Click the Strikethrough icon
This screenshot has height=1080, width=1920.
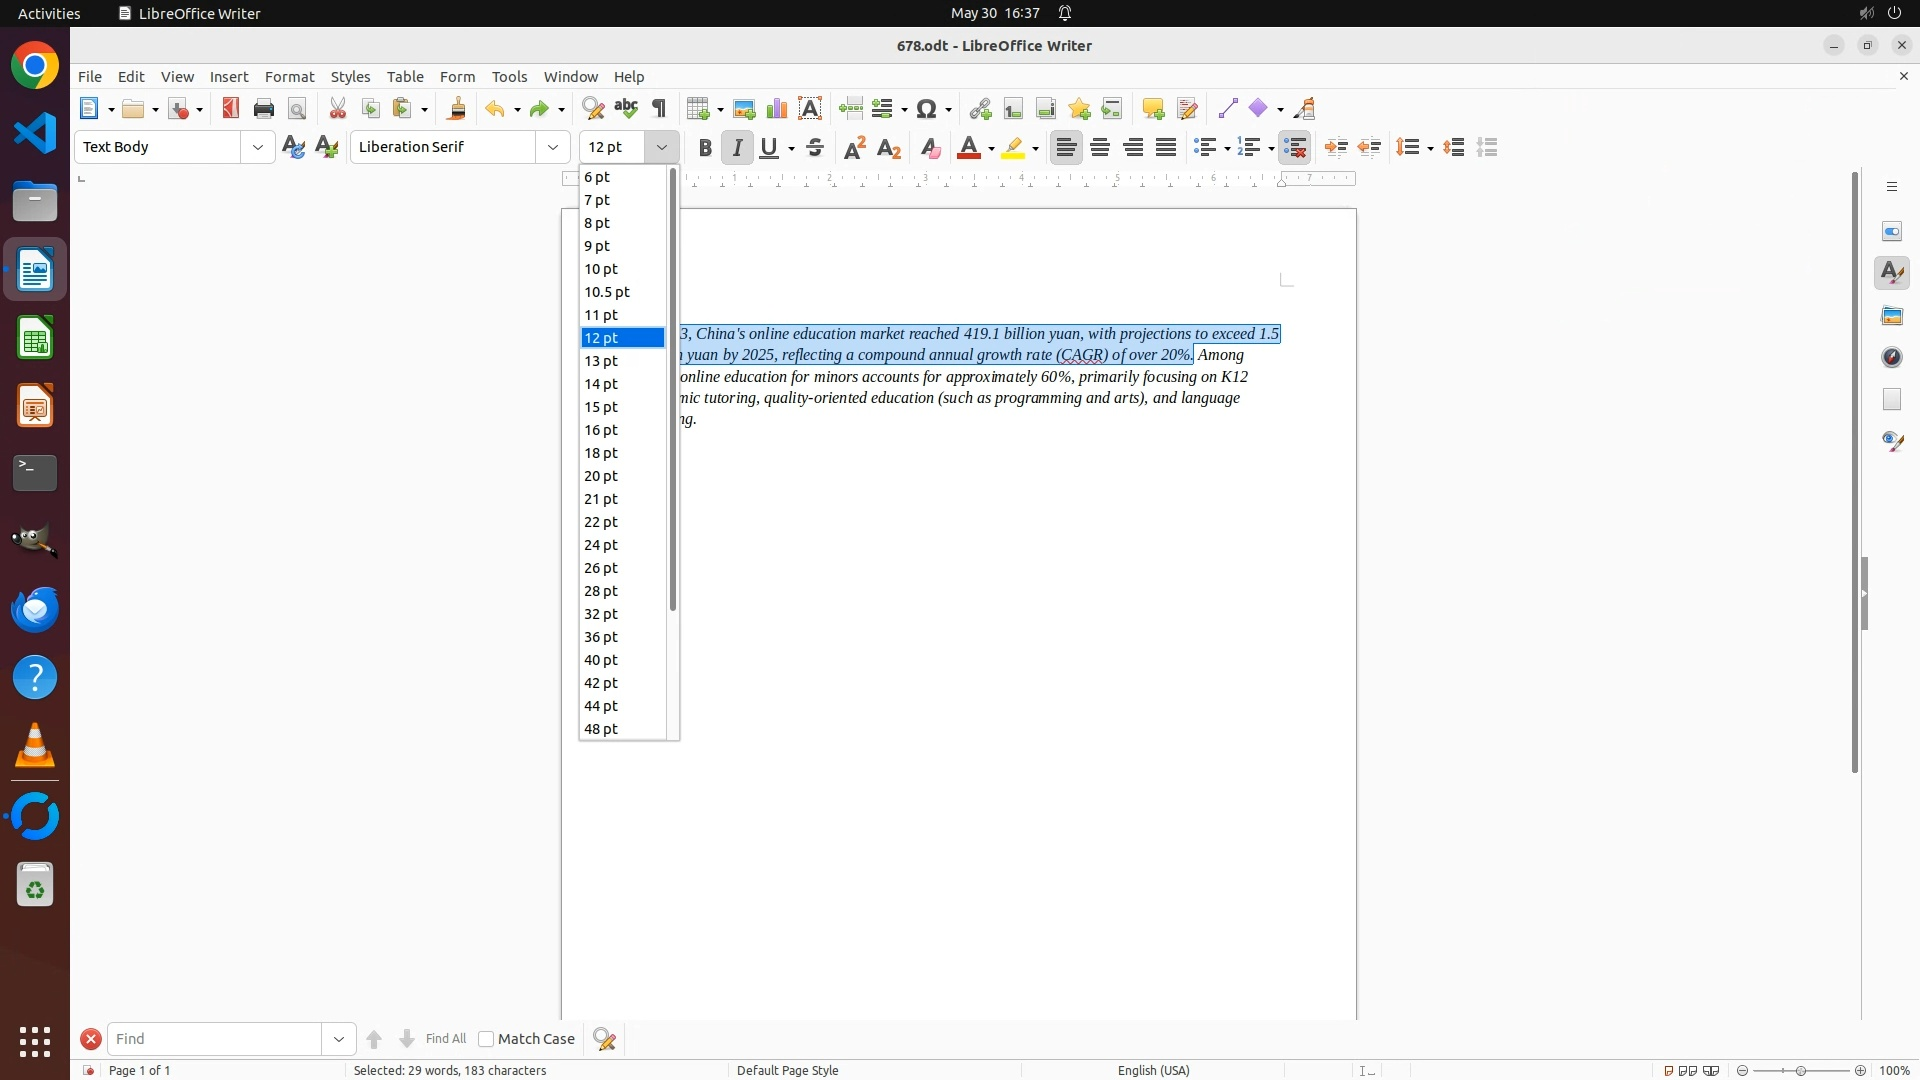[x=815, y=148]
